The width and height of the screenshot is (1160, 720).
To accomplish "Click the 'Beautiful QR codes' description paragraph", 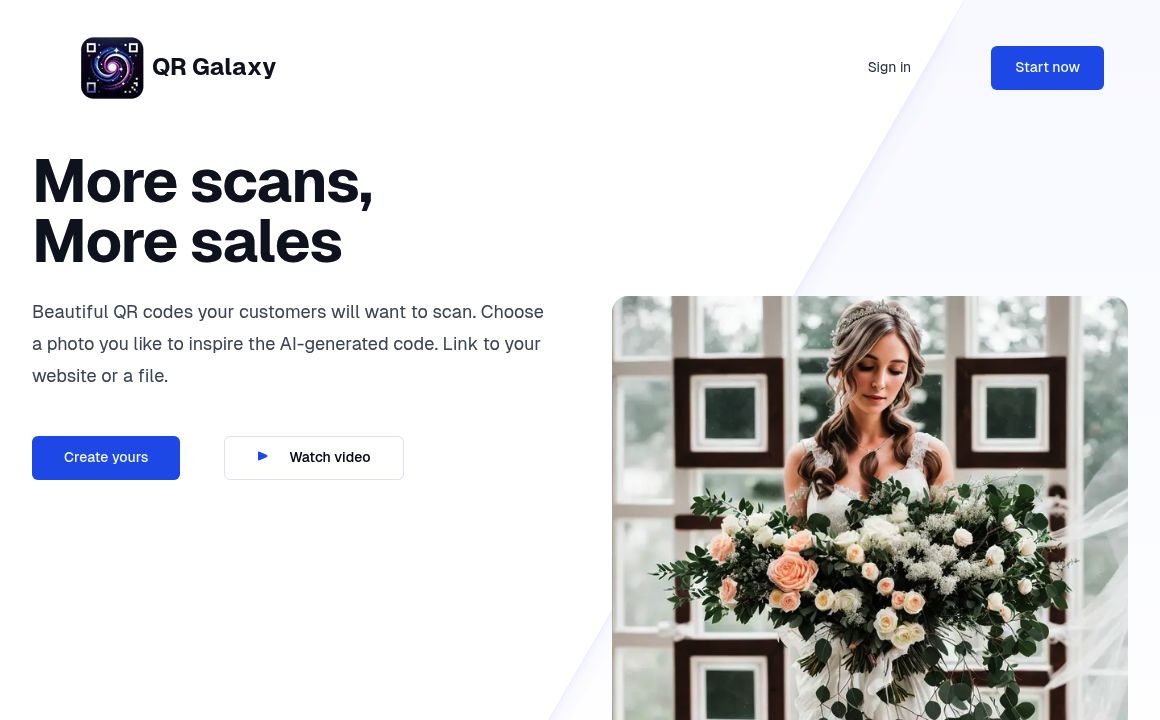I will pos(288,343).
